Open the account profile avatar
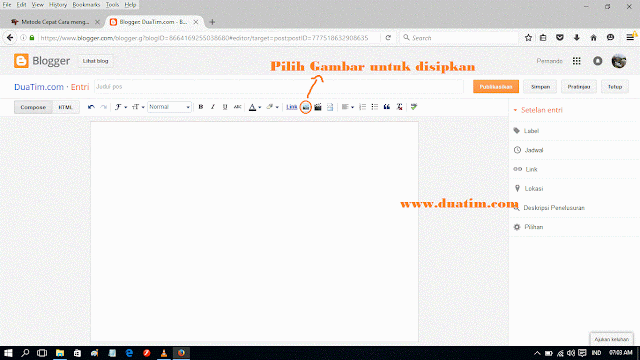 [619, 61]
